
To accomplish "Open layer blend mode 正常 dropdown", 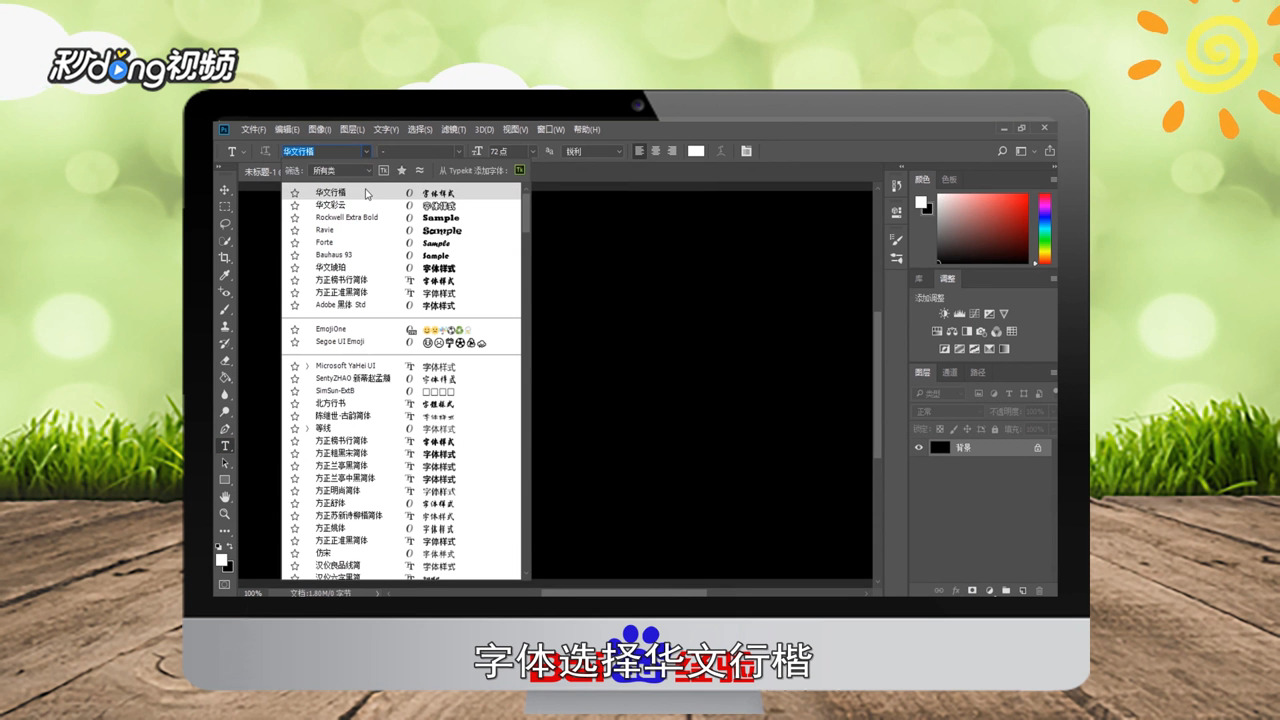I will click(947, 411).
